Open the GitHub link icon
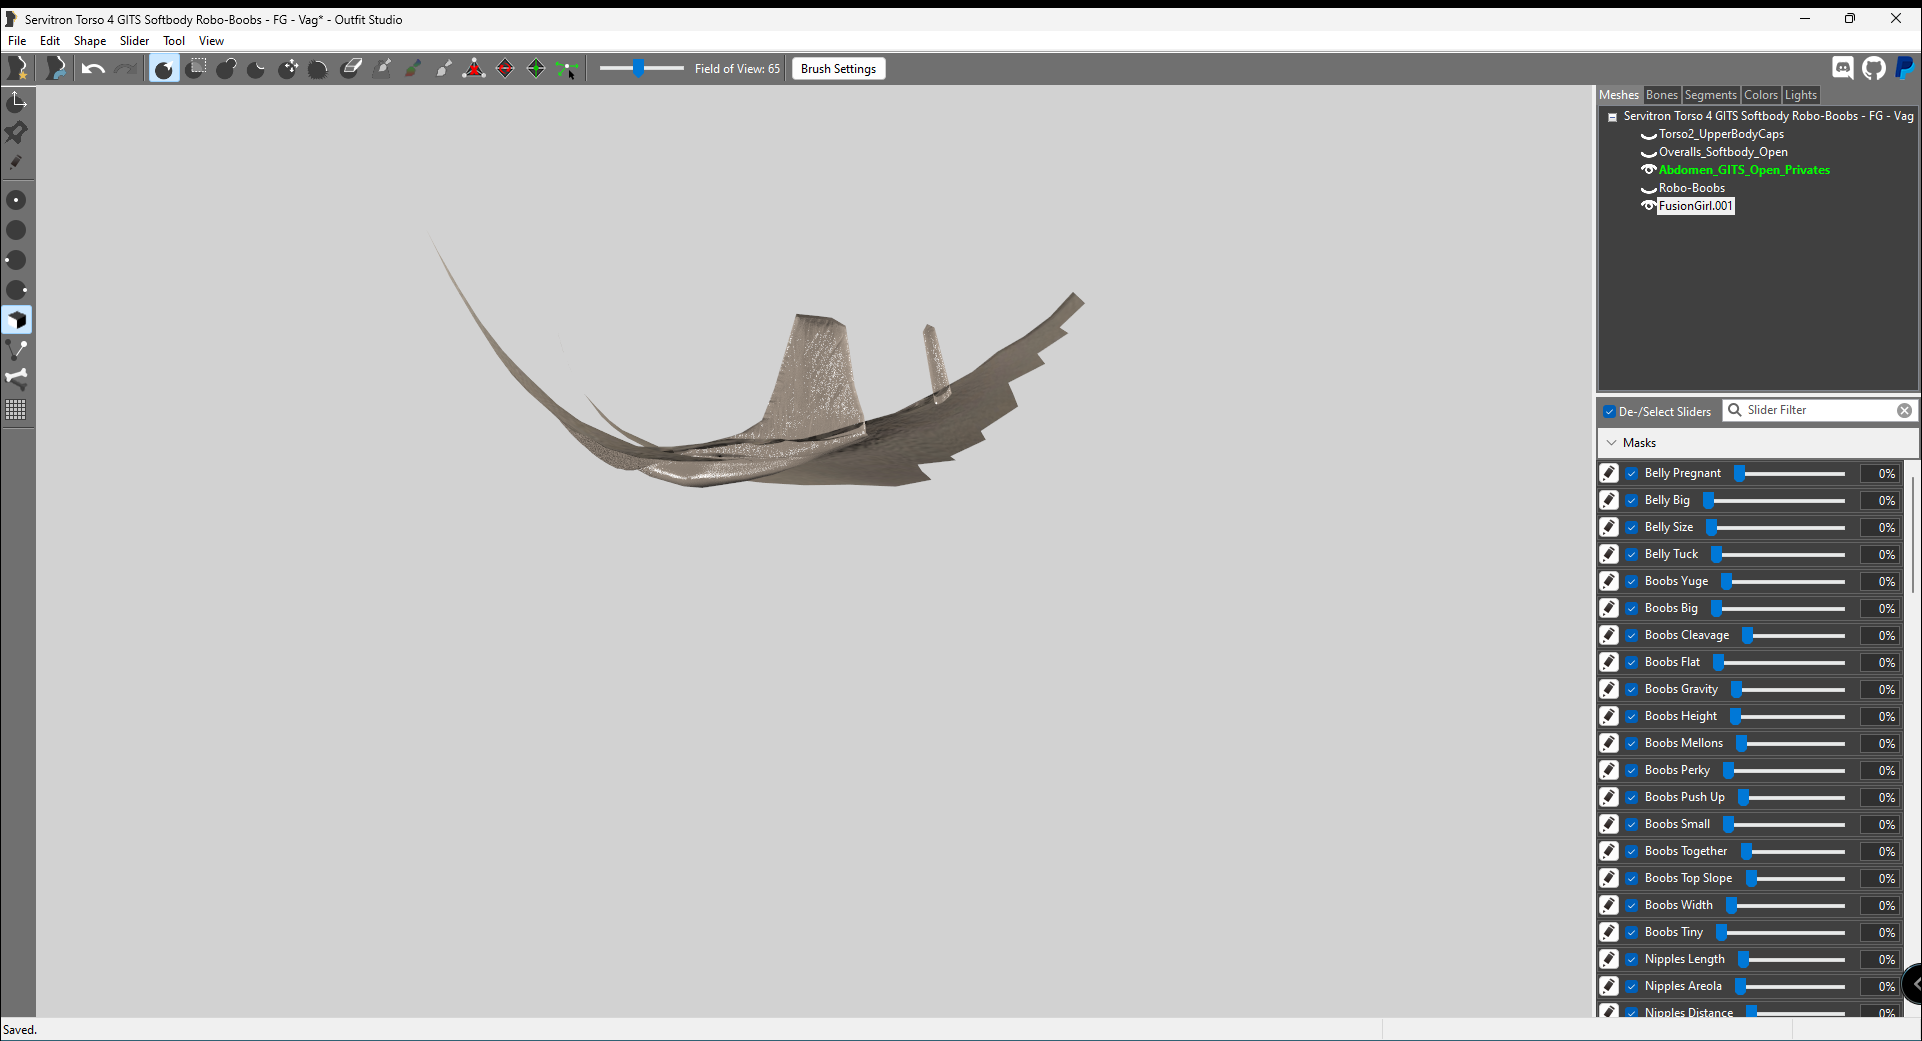This screenshot has width=1922, height=1041. click(x=1873, y=67)
